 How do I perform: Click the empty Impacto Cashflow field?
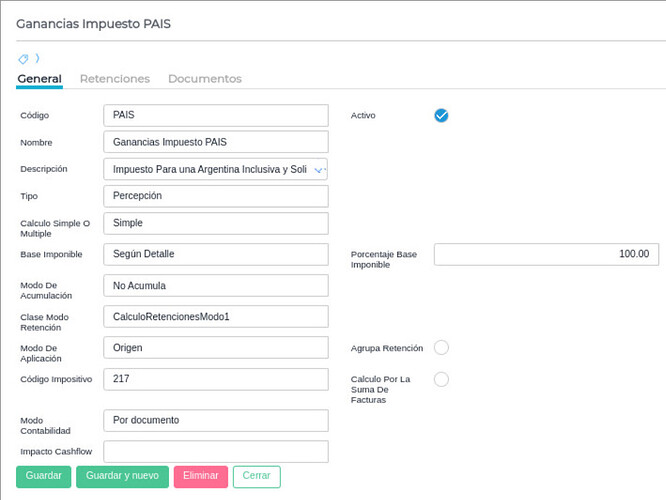[x=215, y=451]
